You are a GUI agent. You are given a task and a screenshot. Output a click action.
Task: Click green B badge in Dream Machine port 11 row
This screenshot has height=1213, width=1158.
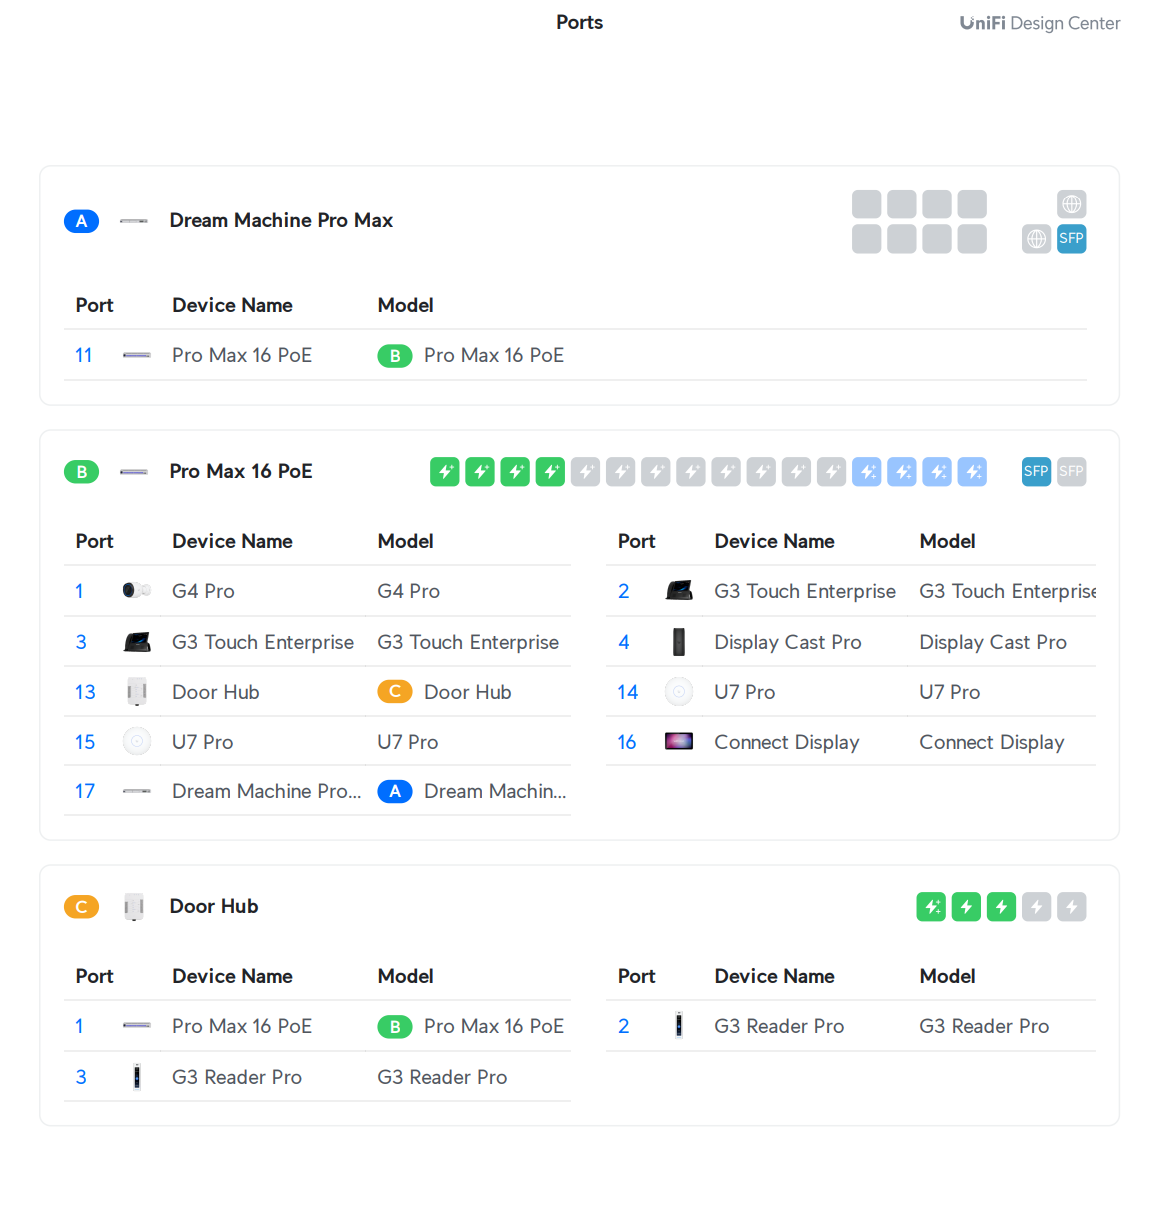(395, 356)
